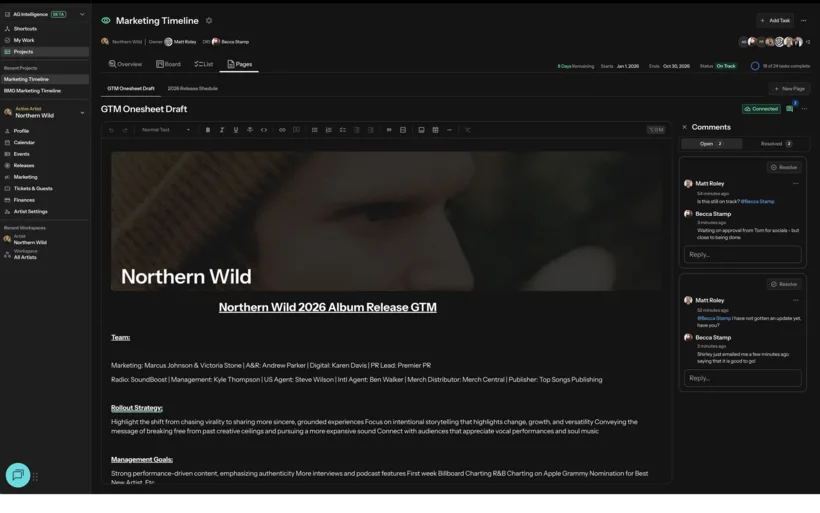
Task: Resolve the 'have not gotten an update' comment
Action: [784, 284]
